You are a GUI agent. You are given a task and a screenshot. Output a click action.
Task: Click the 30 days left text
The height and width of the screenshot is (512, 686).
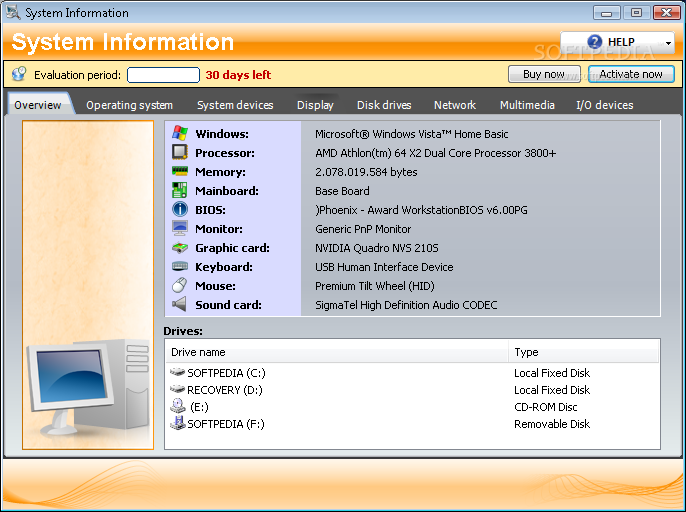click(x=238, y=75)
